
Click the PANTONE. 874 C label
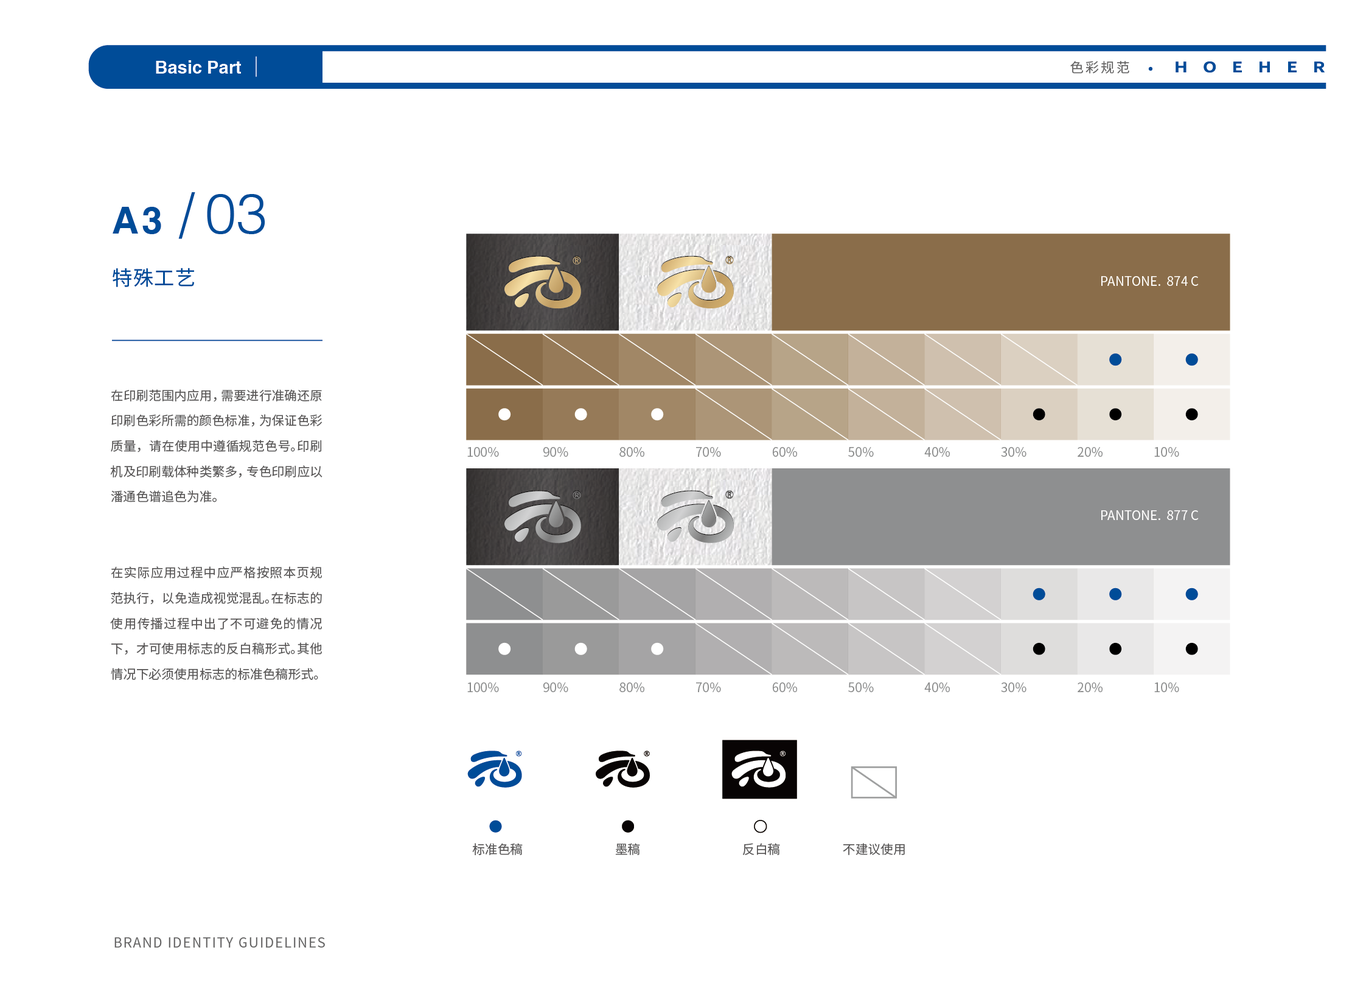pos(1149,282)
